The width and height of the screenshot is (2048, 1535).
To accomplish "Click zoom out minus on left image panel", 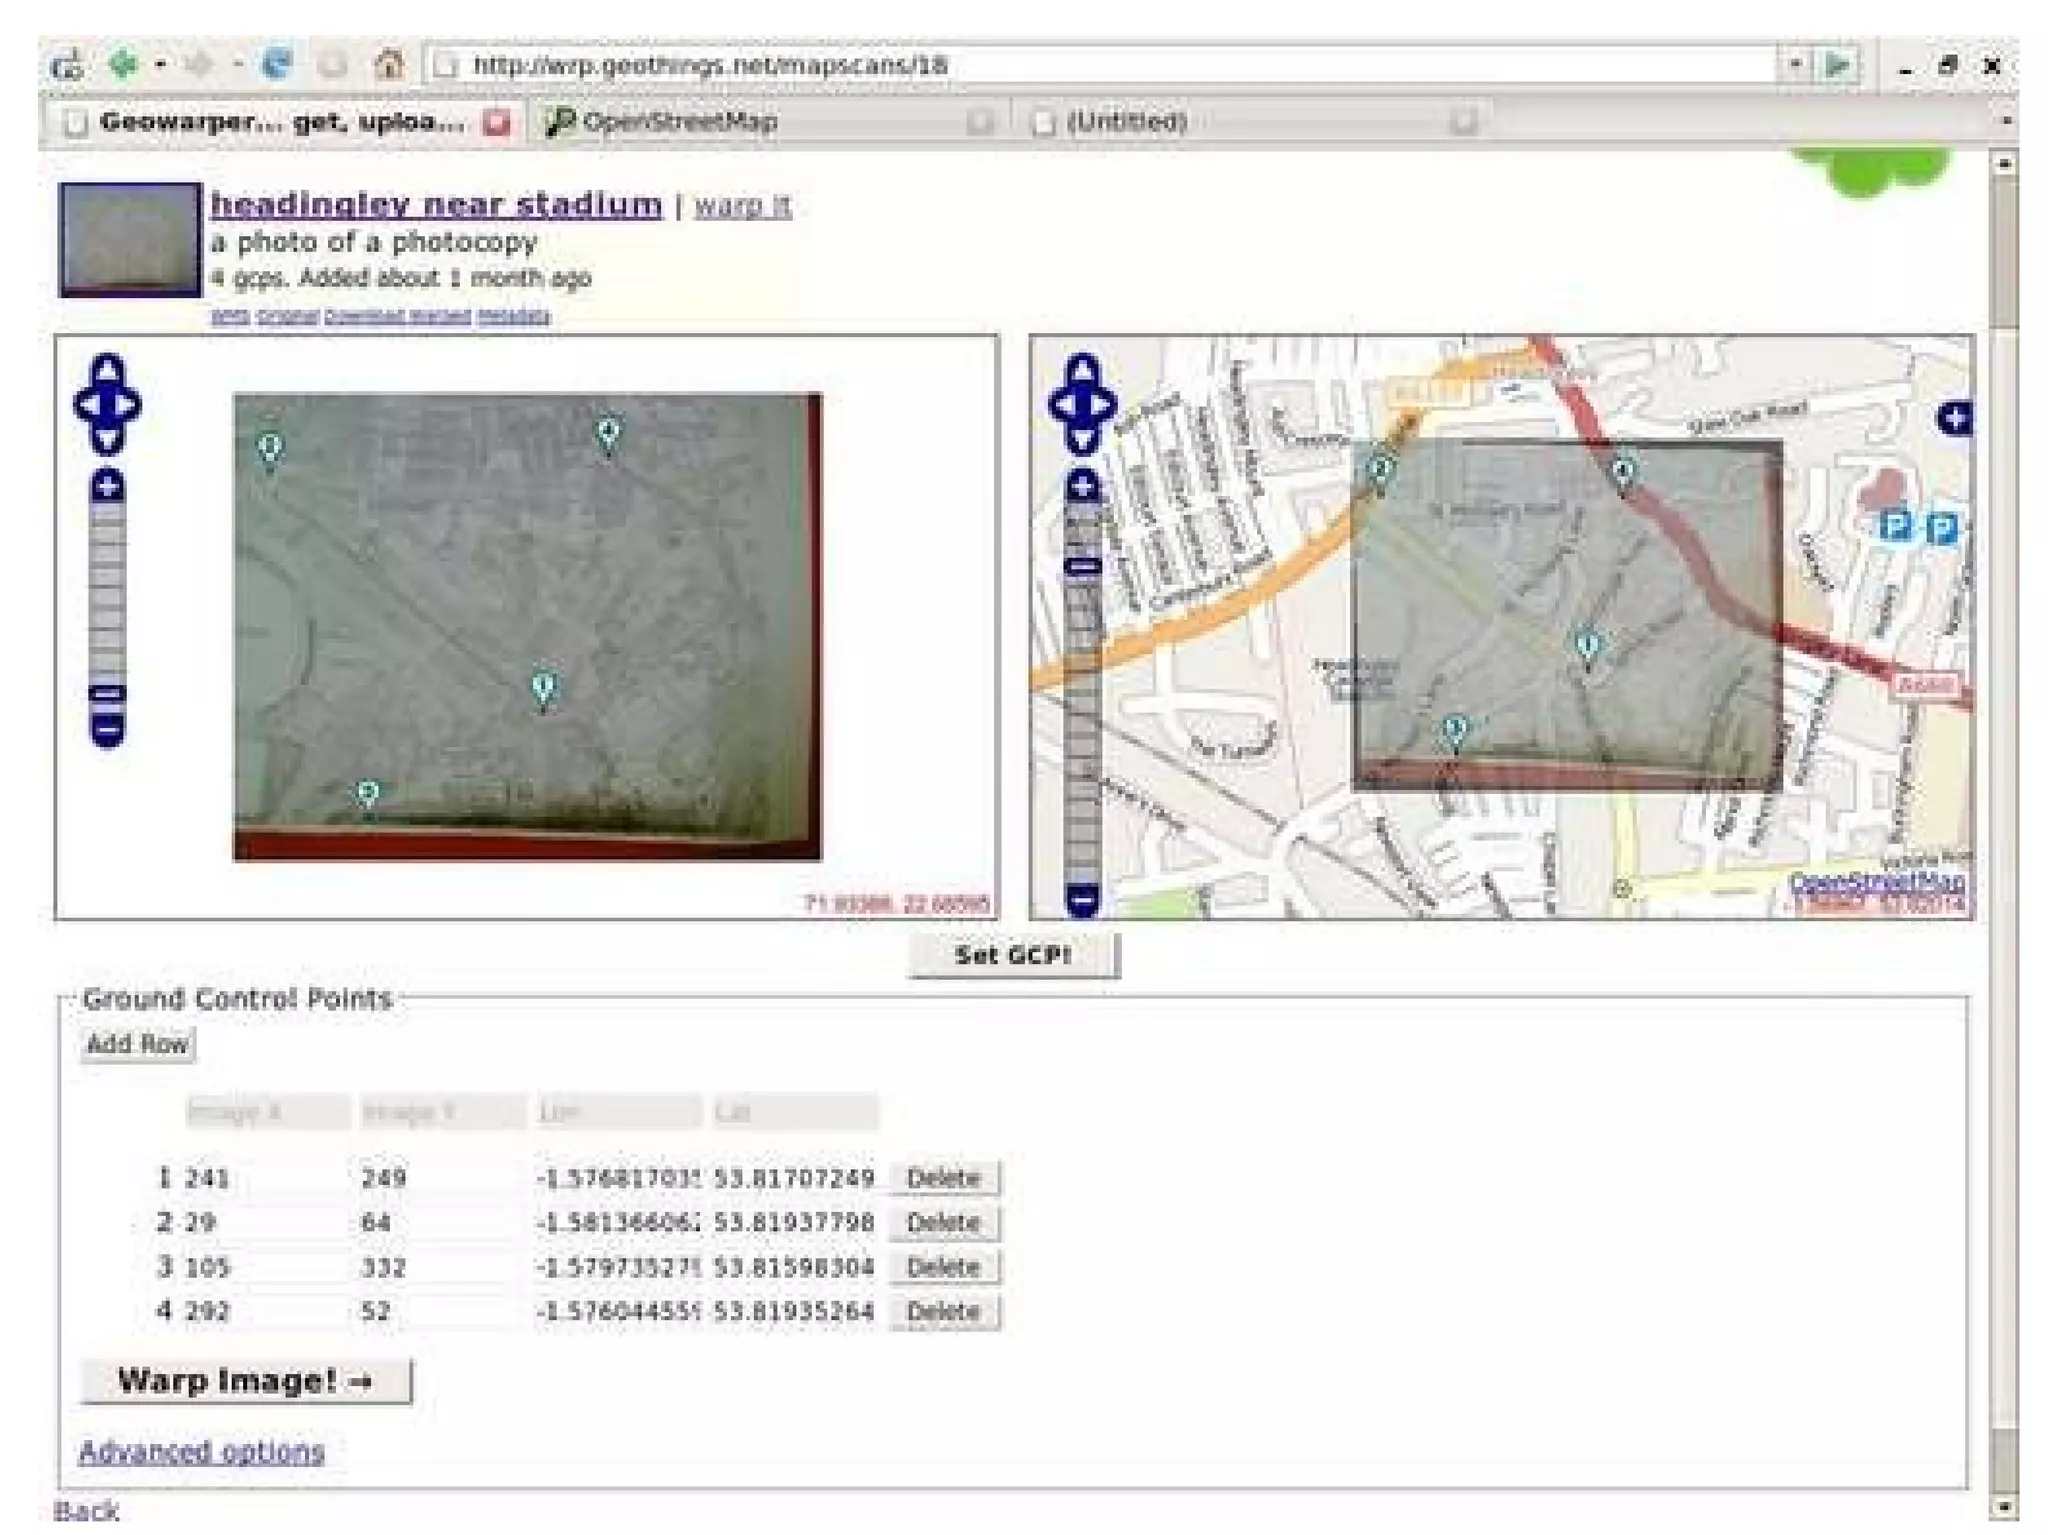I will 107,730.
